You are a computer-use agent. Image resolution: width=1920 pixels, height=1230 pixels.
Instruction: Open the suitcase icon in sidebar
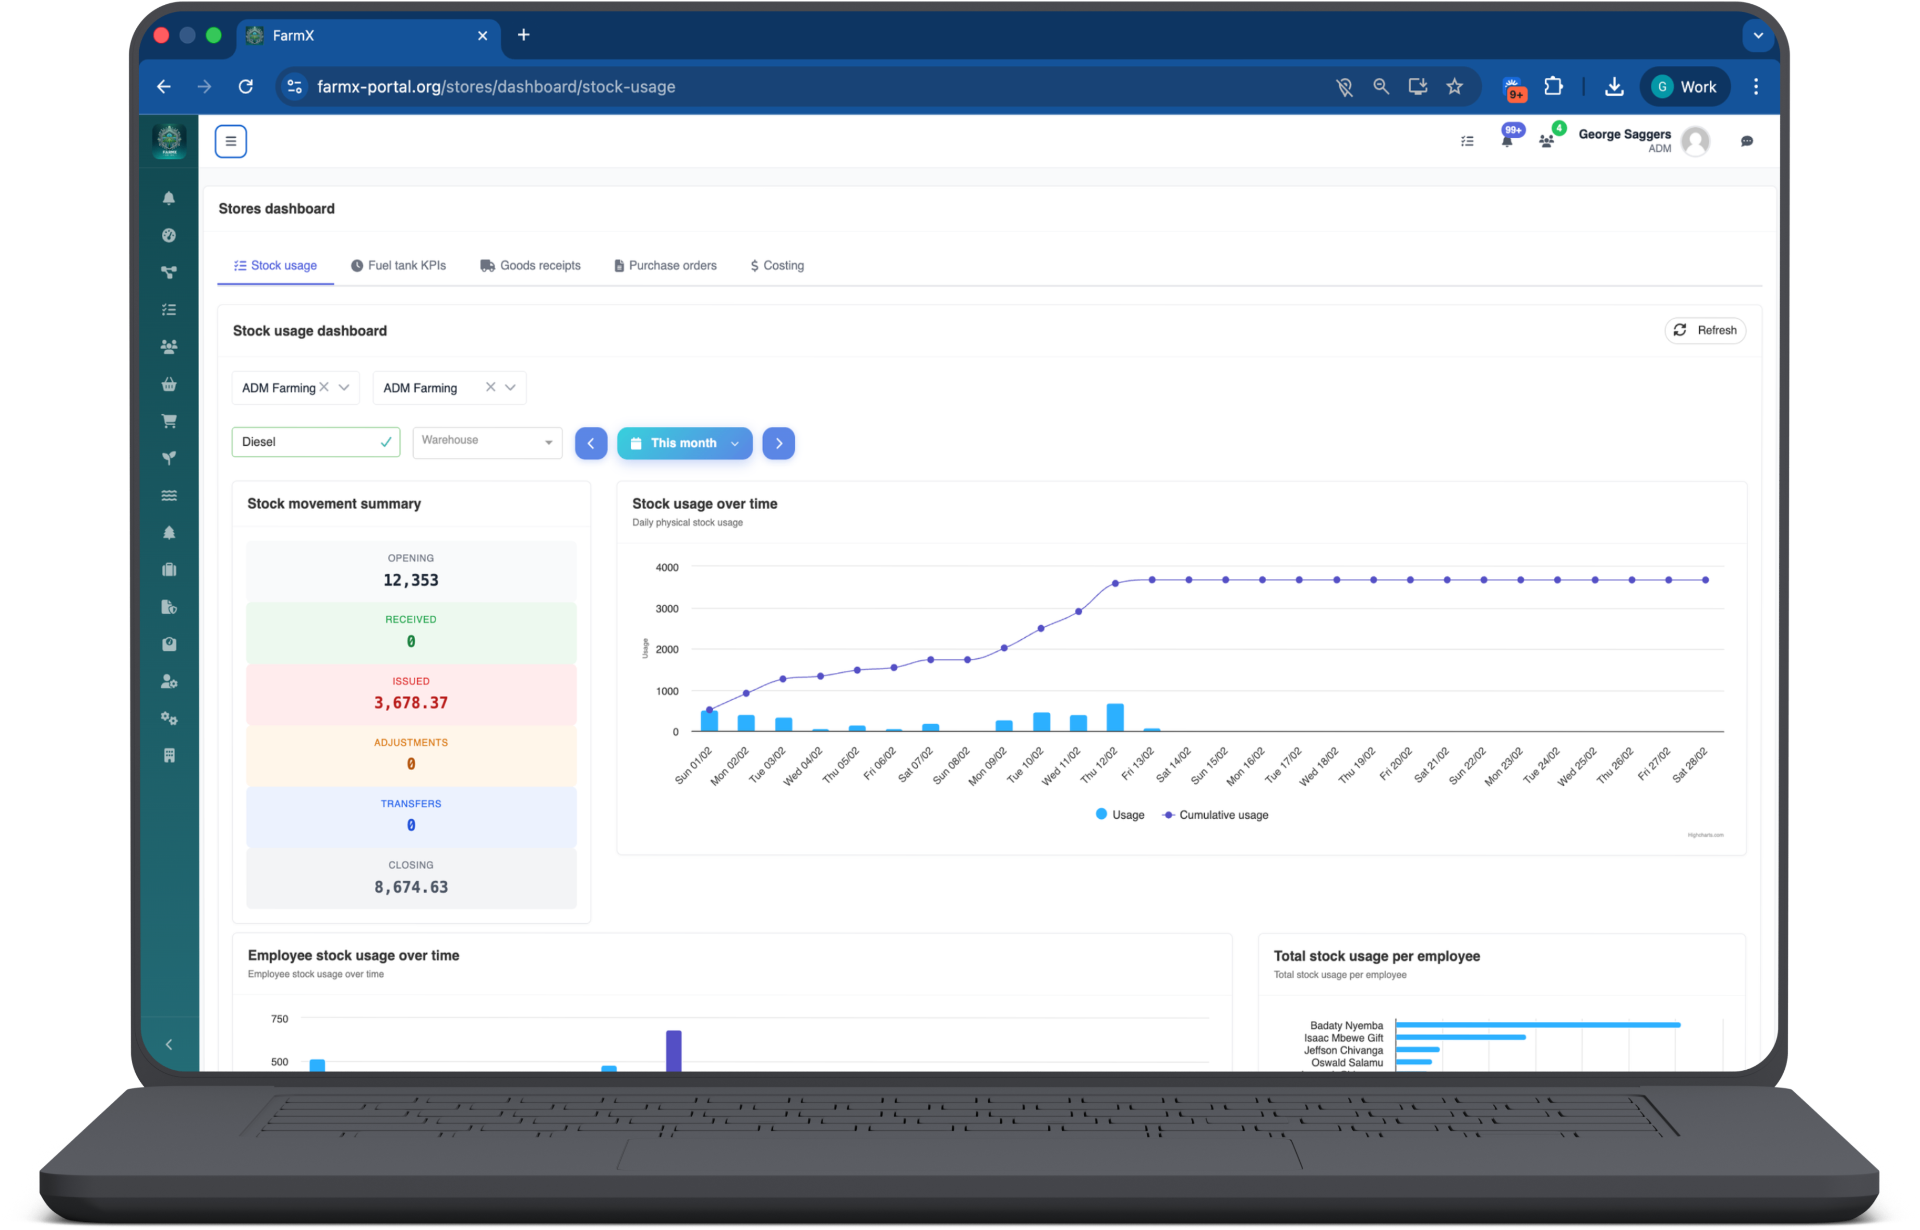point(169,570)
